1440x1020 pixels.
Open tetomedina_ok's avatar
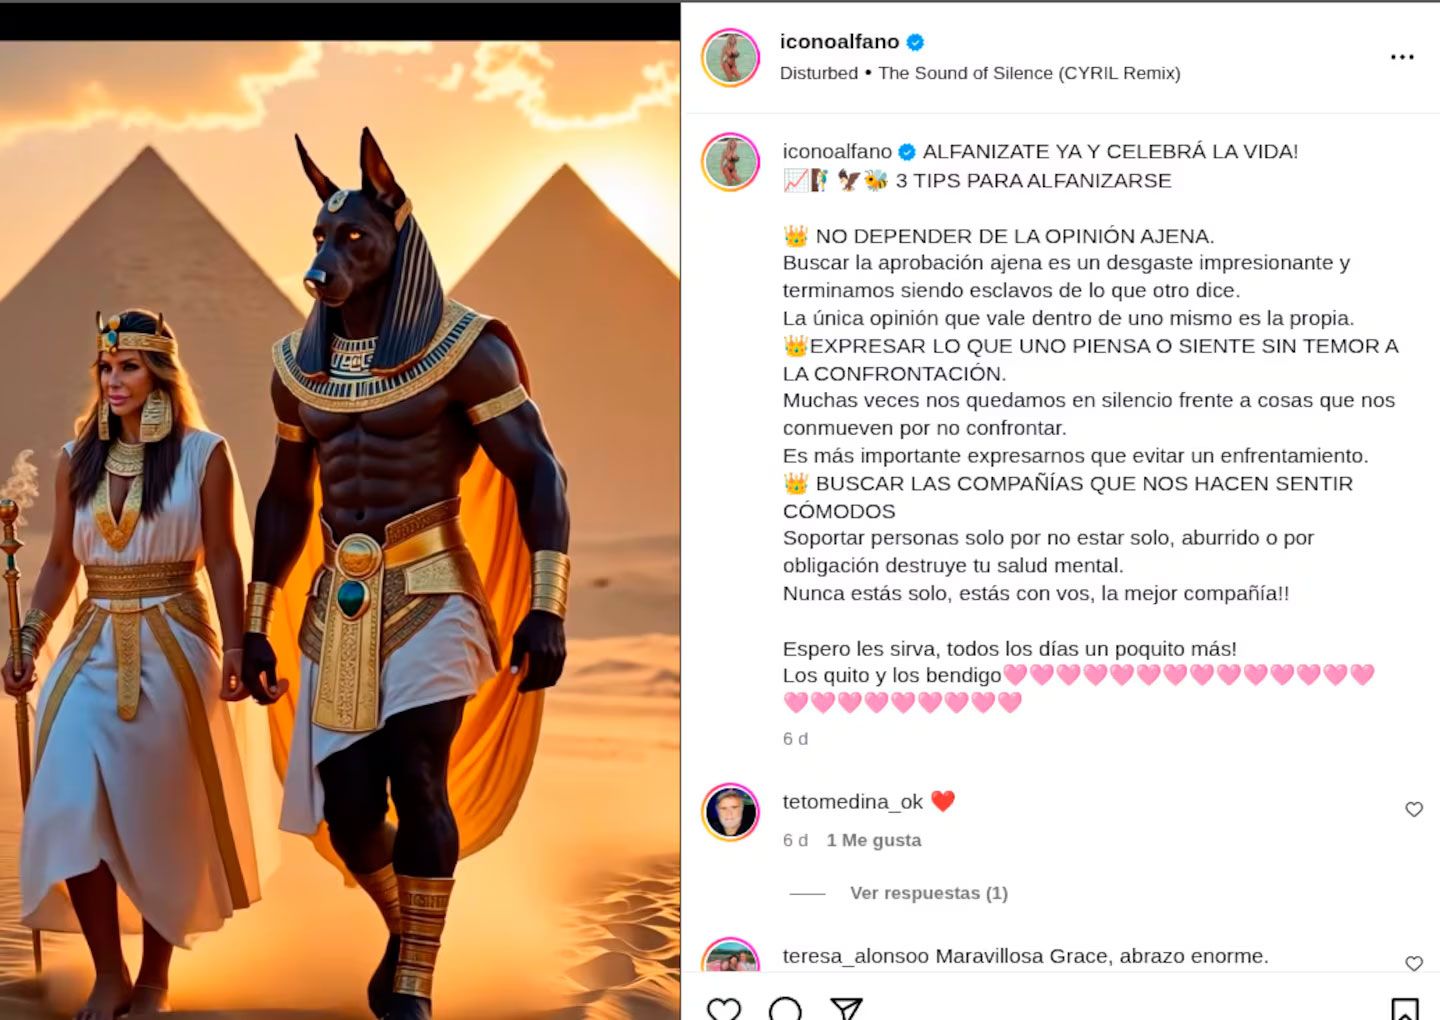point(731,811)
